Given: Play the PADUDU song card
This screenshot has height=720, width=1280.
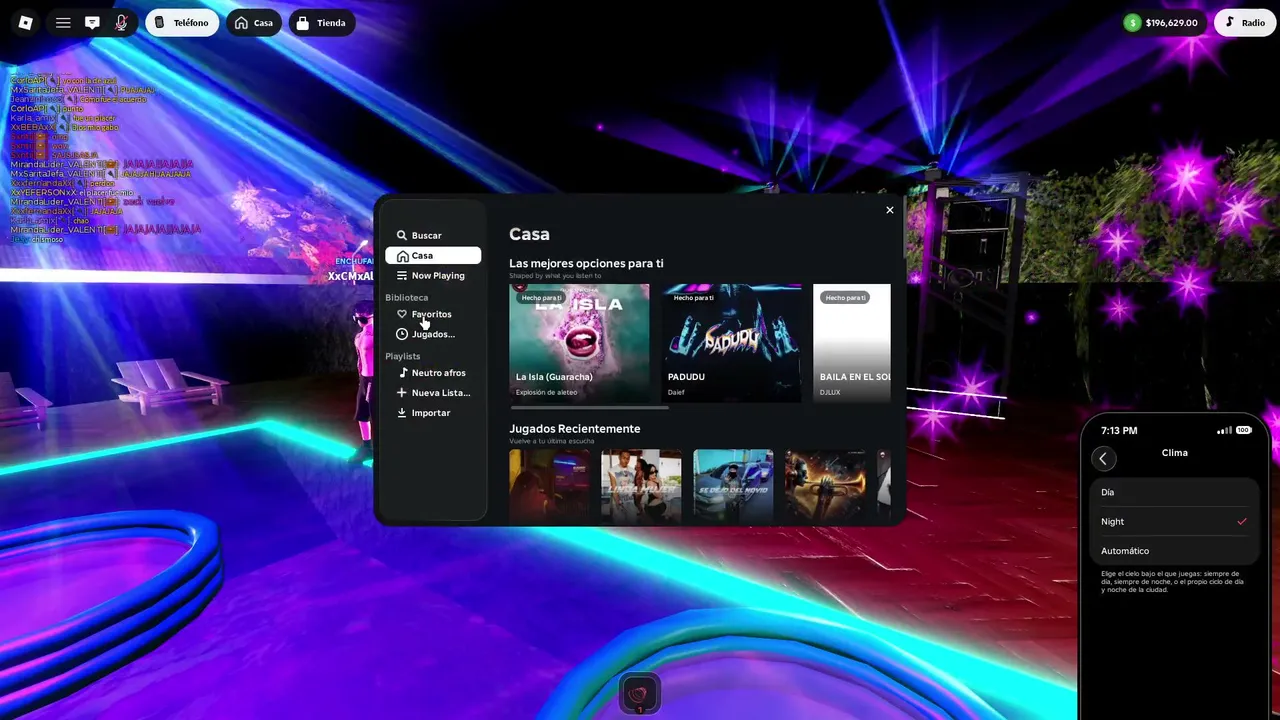Looking at the screenshot, I should pyautogui.click(x=731, y=343).
